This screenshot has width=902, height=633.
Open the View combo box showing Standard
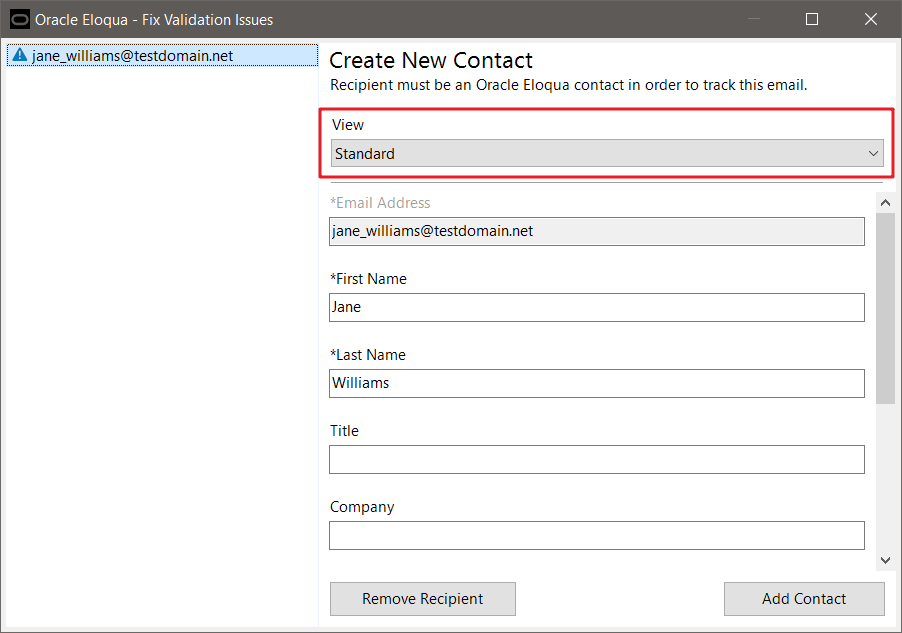point(600,153)
